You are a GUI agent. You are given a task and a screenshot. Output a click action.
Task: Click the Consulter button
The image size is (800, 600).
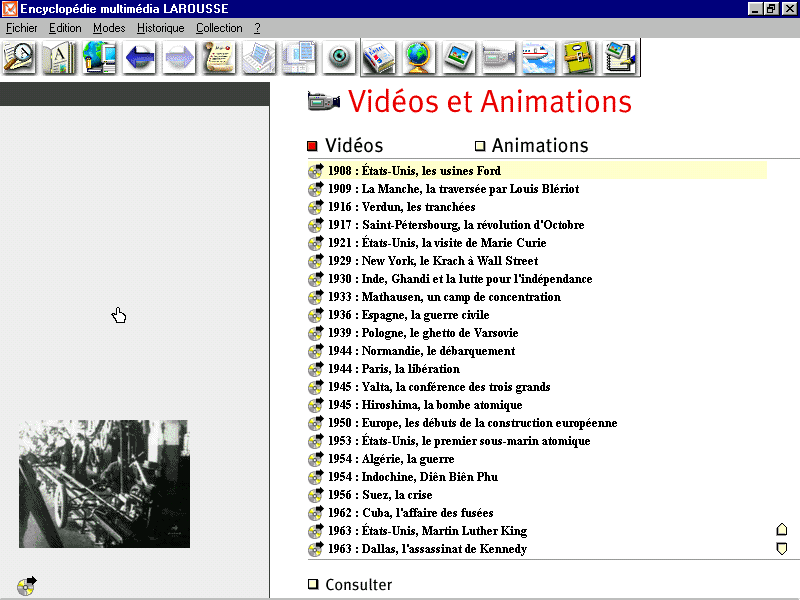click(x=350, y=585)
